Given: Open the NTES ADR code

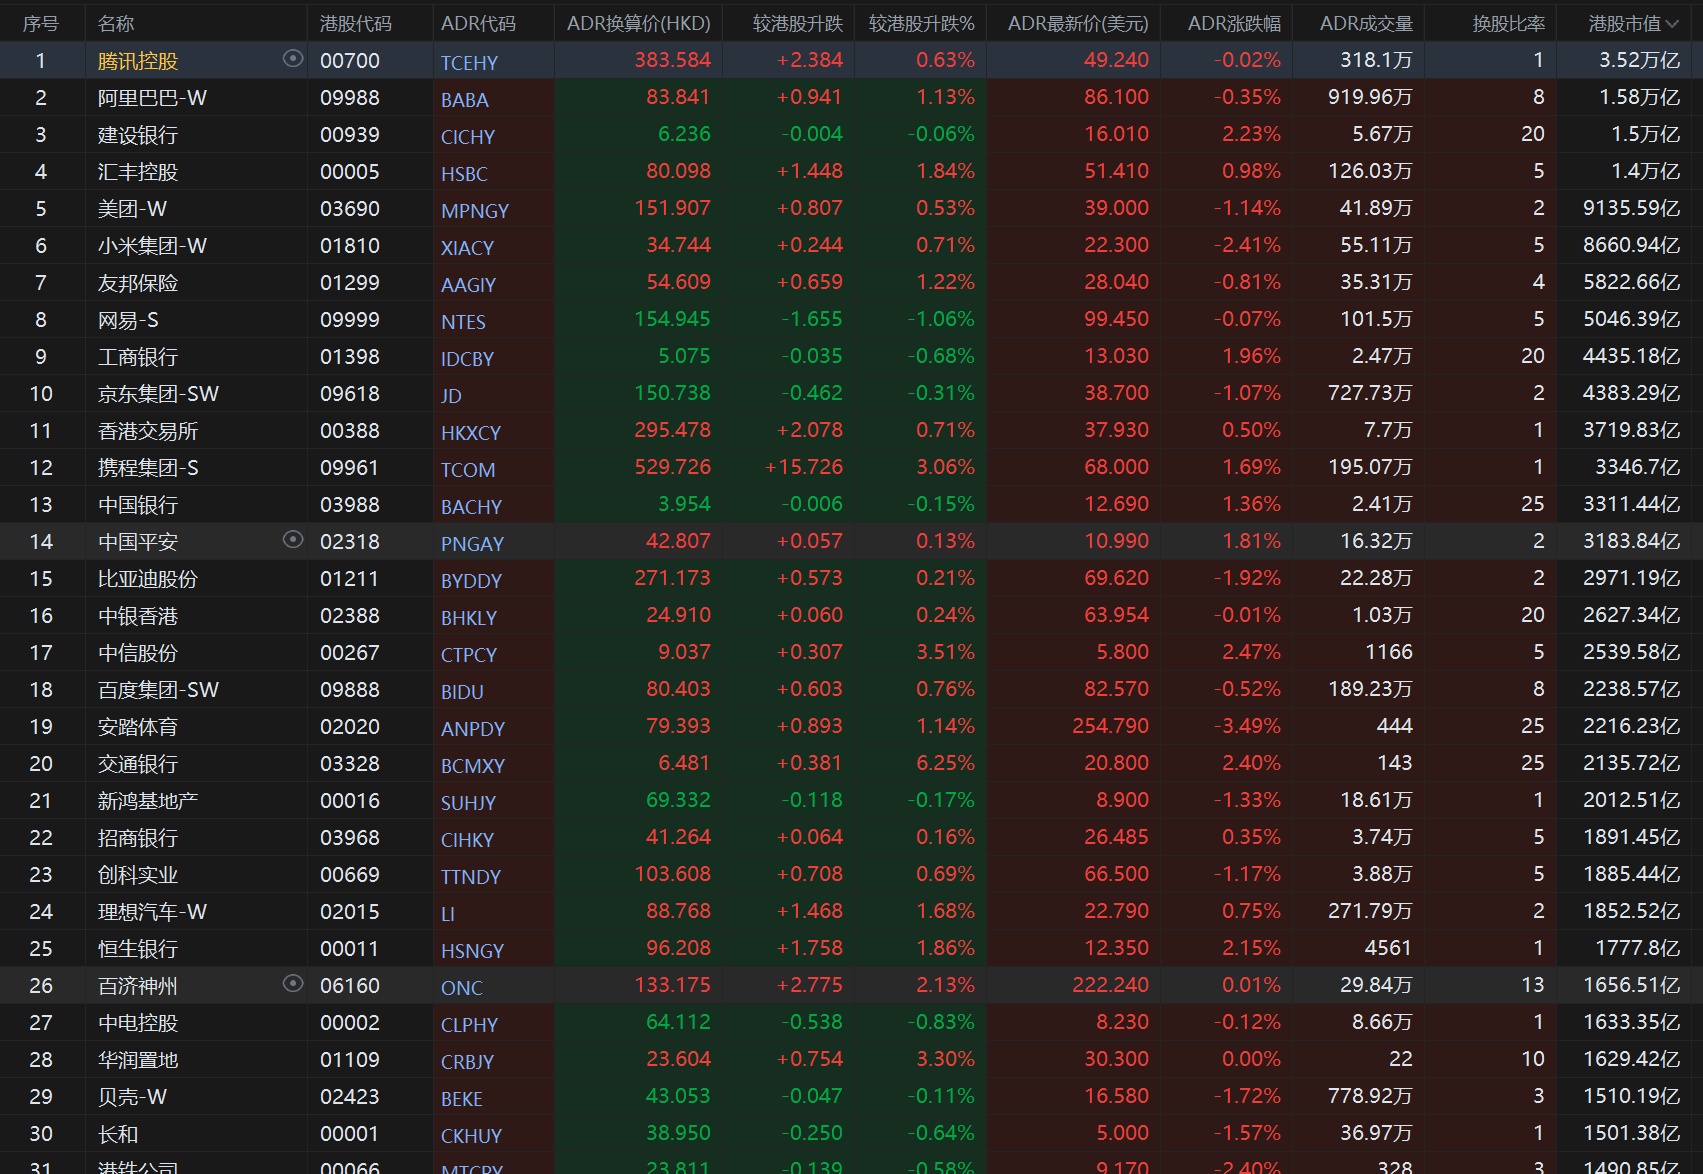Looking at the screenshot, I should coord(463,321).
